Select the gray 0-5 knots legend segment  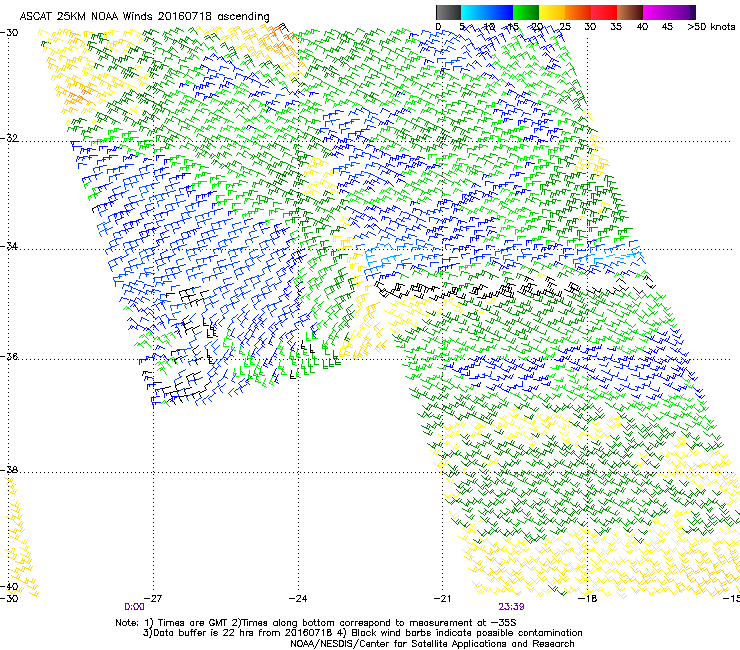[448, 12]
